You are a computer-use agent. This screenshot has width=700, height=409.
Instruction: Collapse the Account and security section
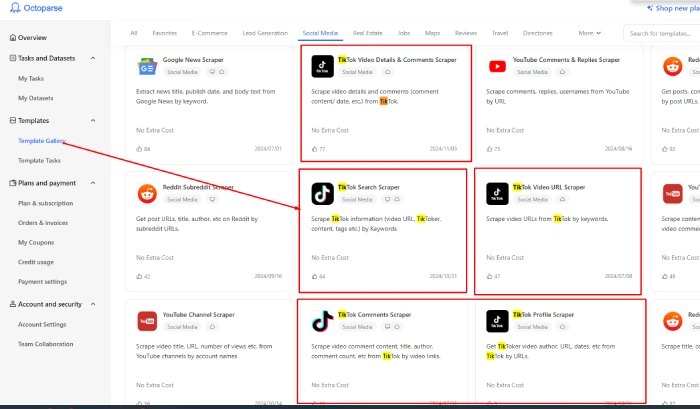93,304
